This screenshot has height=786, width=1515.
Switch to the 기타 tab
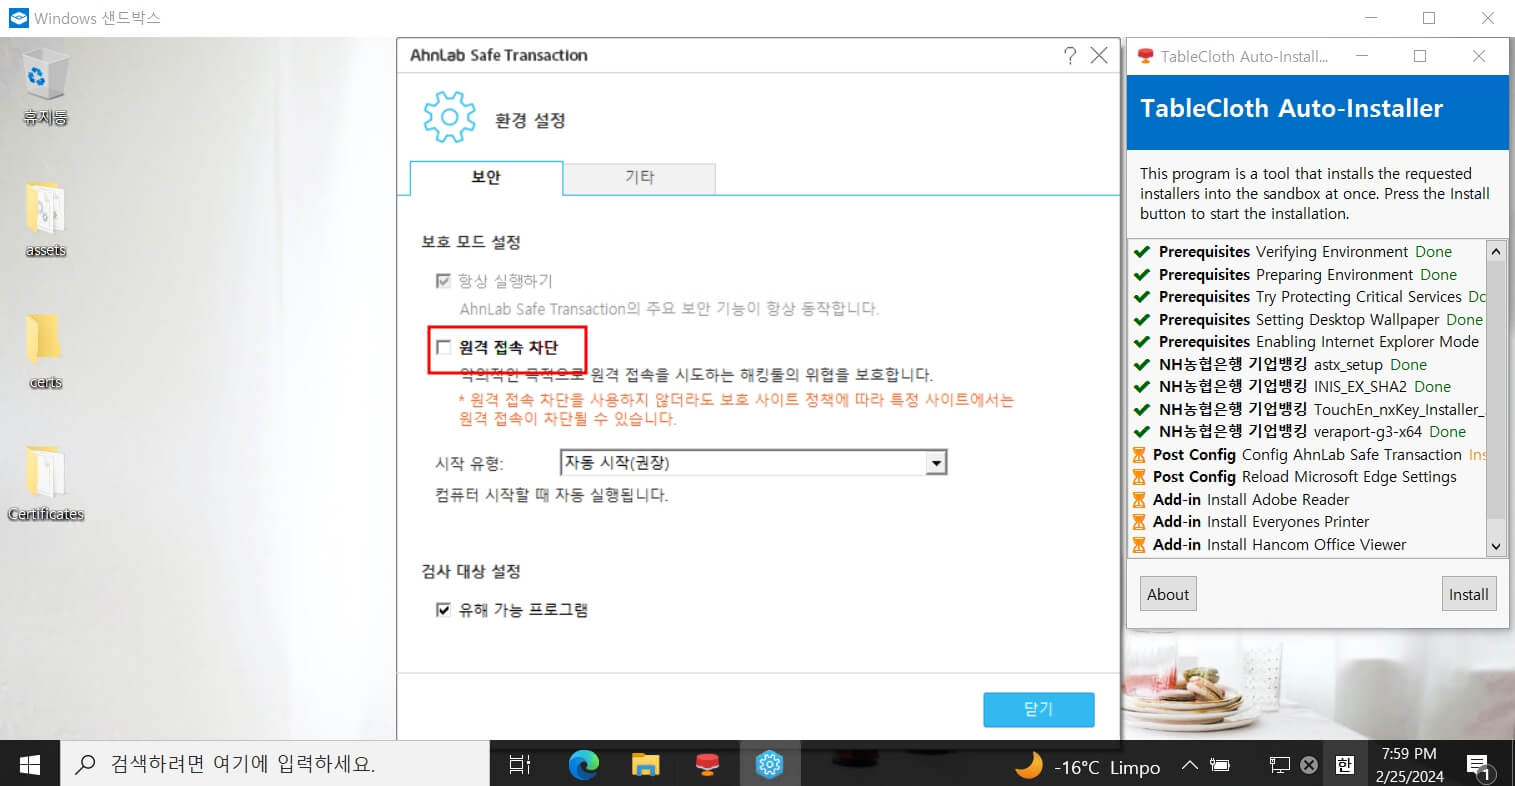[639, 177]
